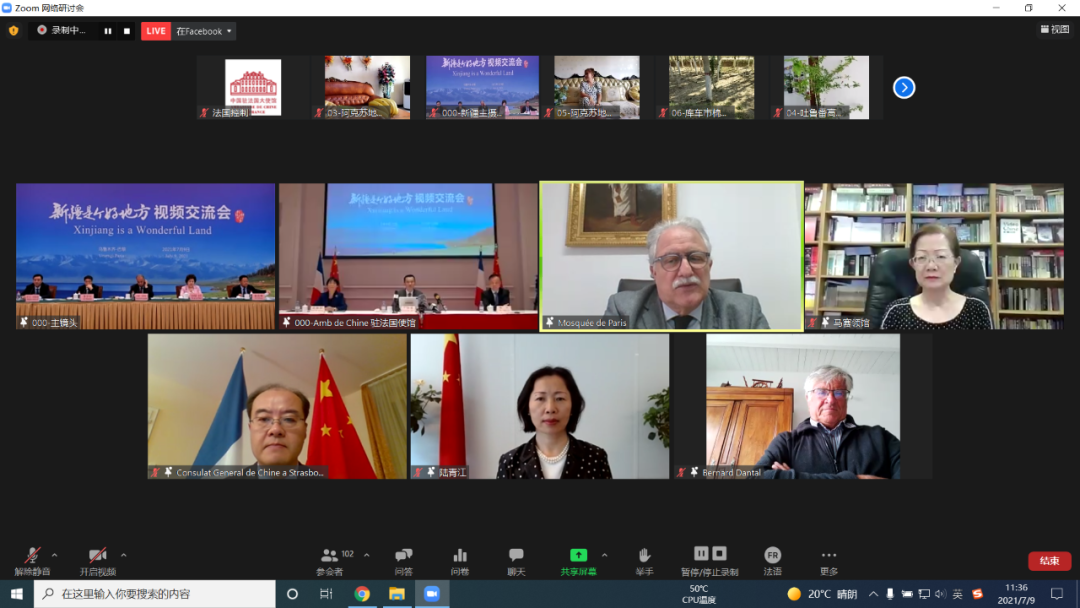
Task: Click the red End meeting button
Action: point(1049,561)
